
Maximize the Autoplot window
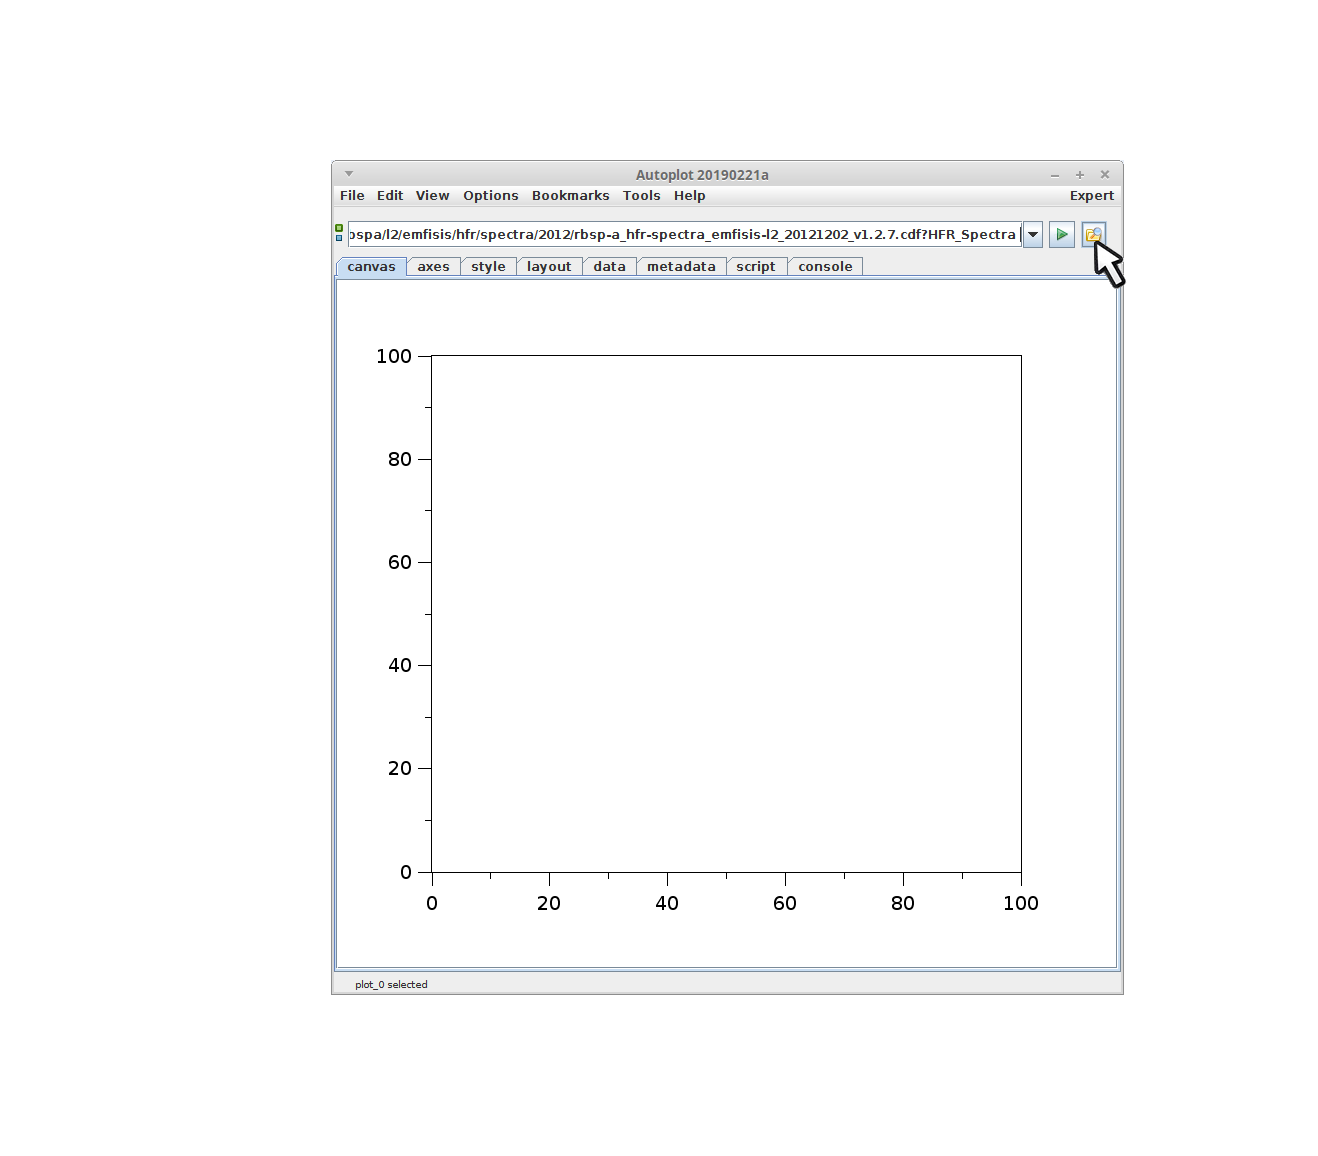[1080, 175]
